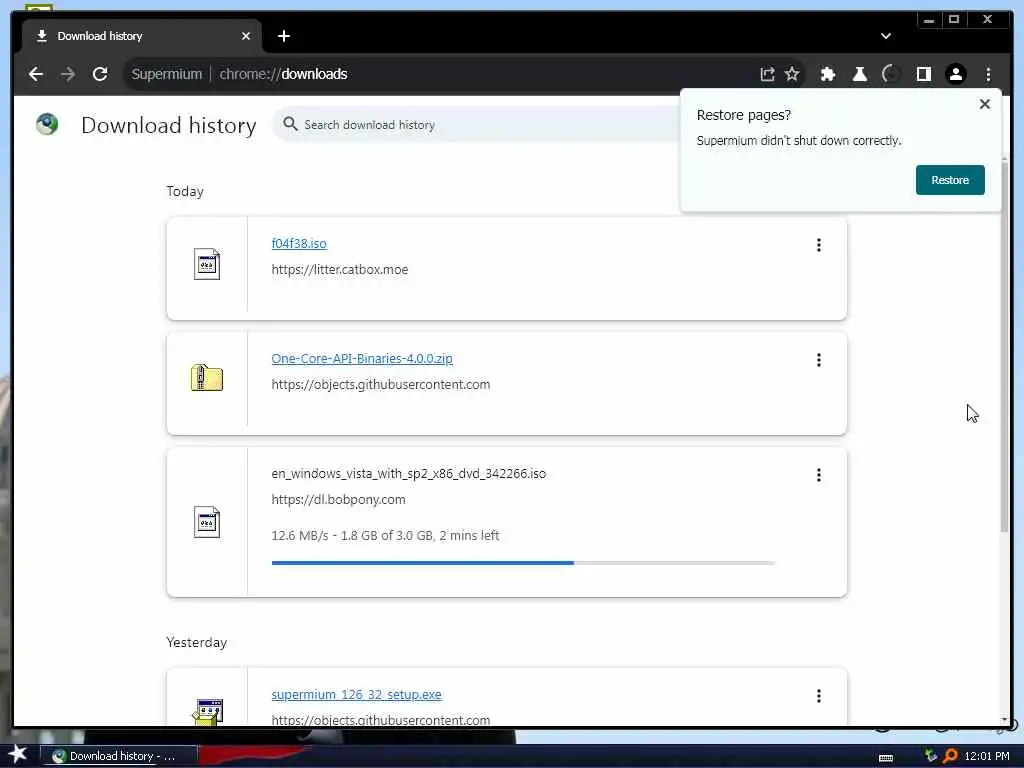The height and width of the screenshot is (768, 1024).
Task: Click the Supermium logo beside Download history
Action: (x=47, y=124)
